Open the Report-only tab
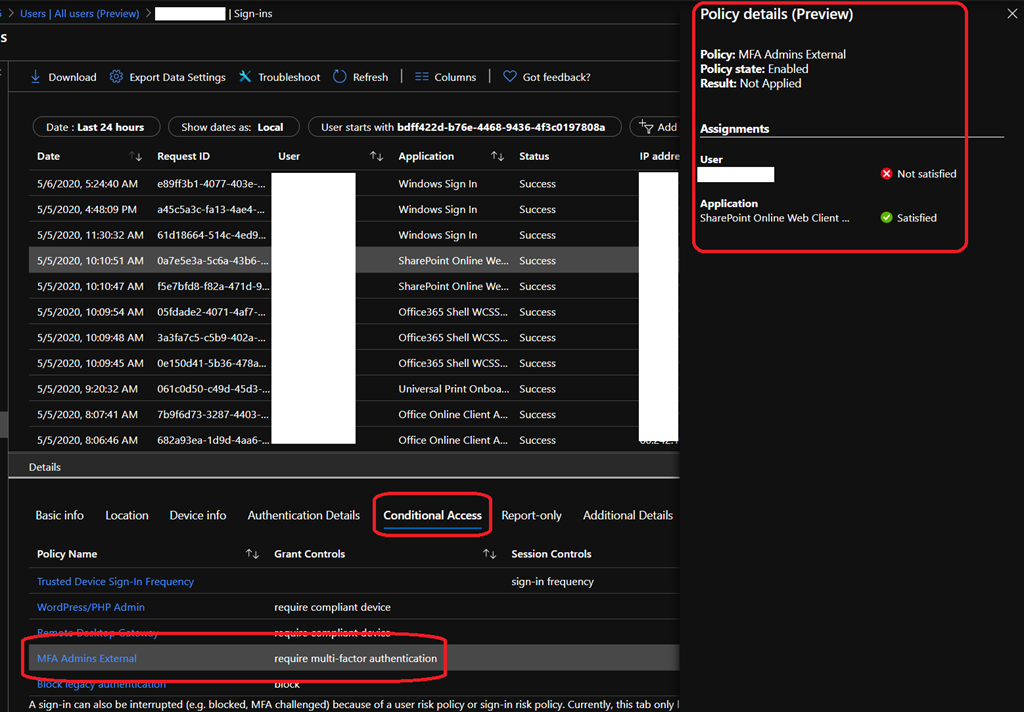1024x712 pixels. pyautogui.click(x=531, y=516)
